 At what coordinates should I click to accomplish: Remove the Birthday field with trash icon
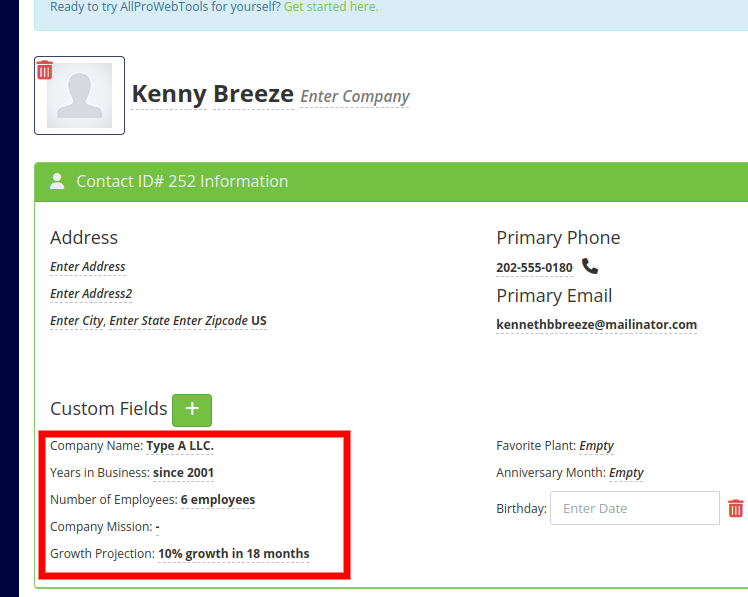click(735, 508)
